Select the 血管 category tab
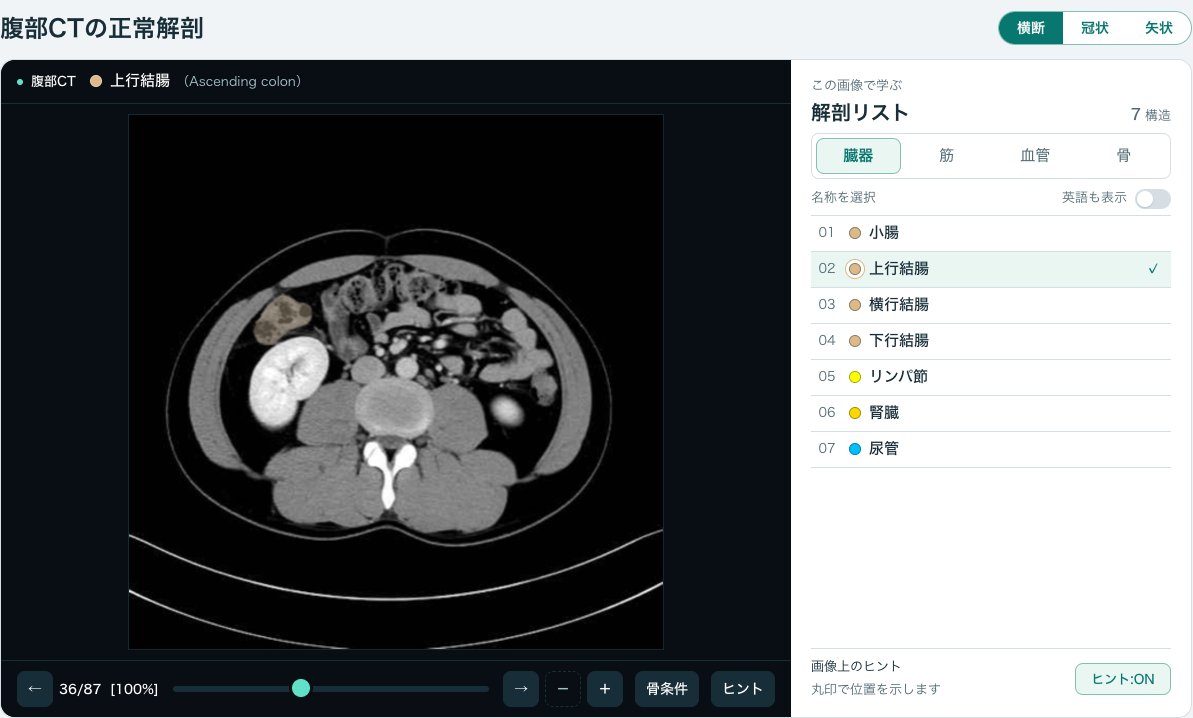This screenshot has width=1193, height=718. tap(1035, 156)
